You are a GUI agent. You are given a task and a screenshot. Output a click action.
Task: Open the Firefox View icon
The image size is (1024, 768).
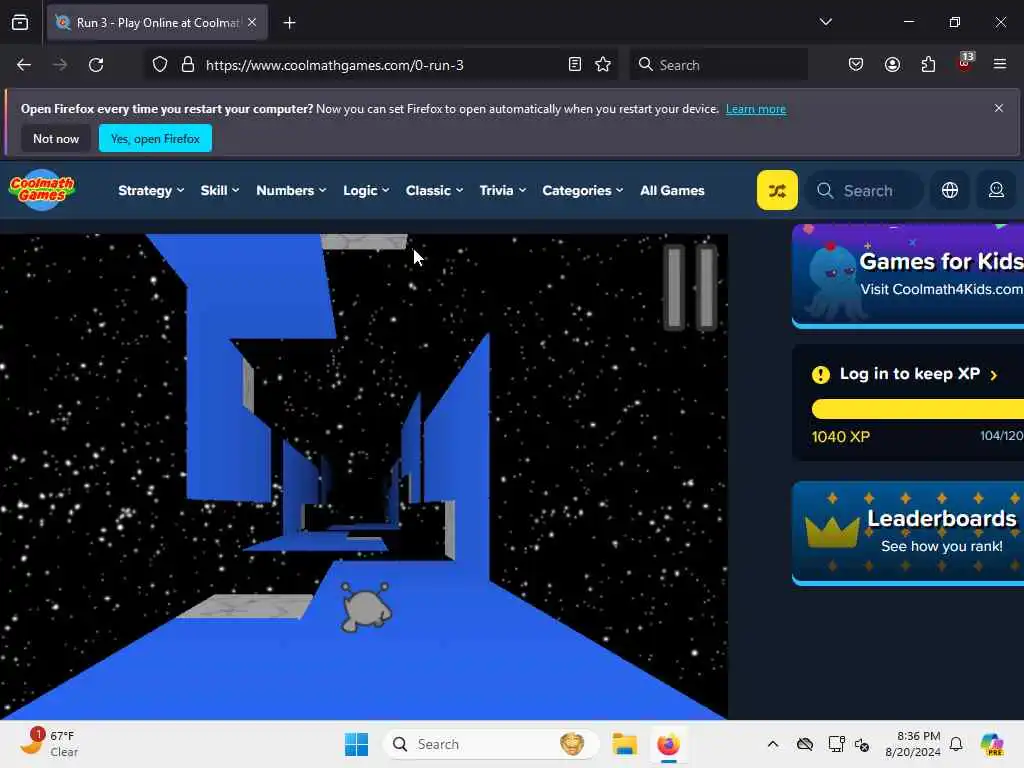tap(20, 23)
